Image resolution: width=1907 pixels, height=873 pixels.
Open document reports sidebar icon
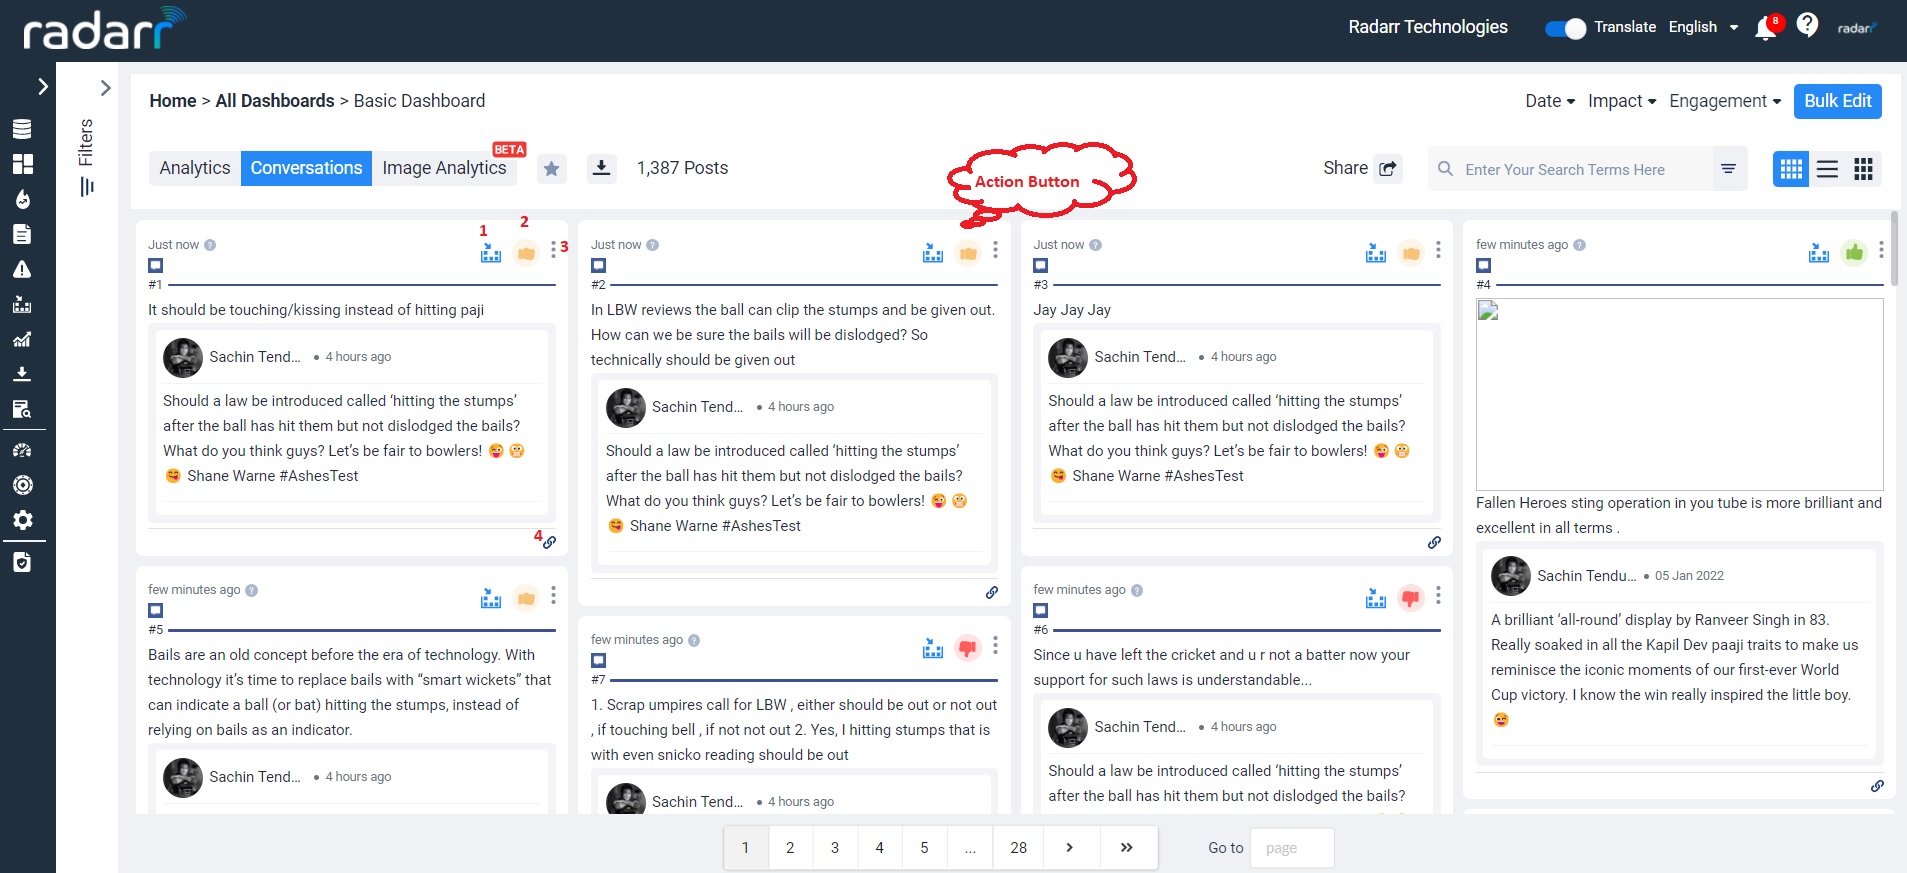[x=22, y=234]
